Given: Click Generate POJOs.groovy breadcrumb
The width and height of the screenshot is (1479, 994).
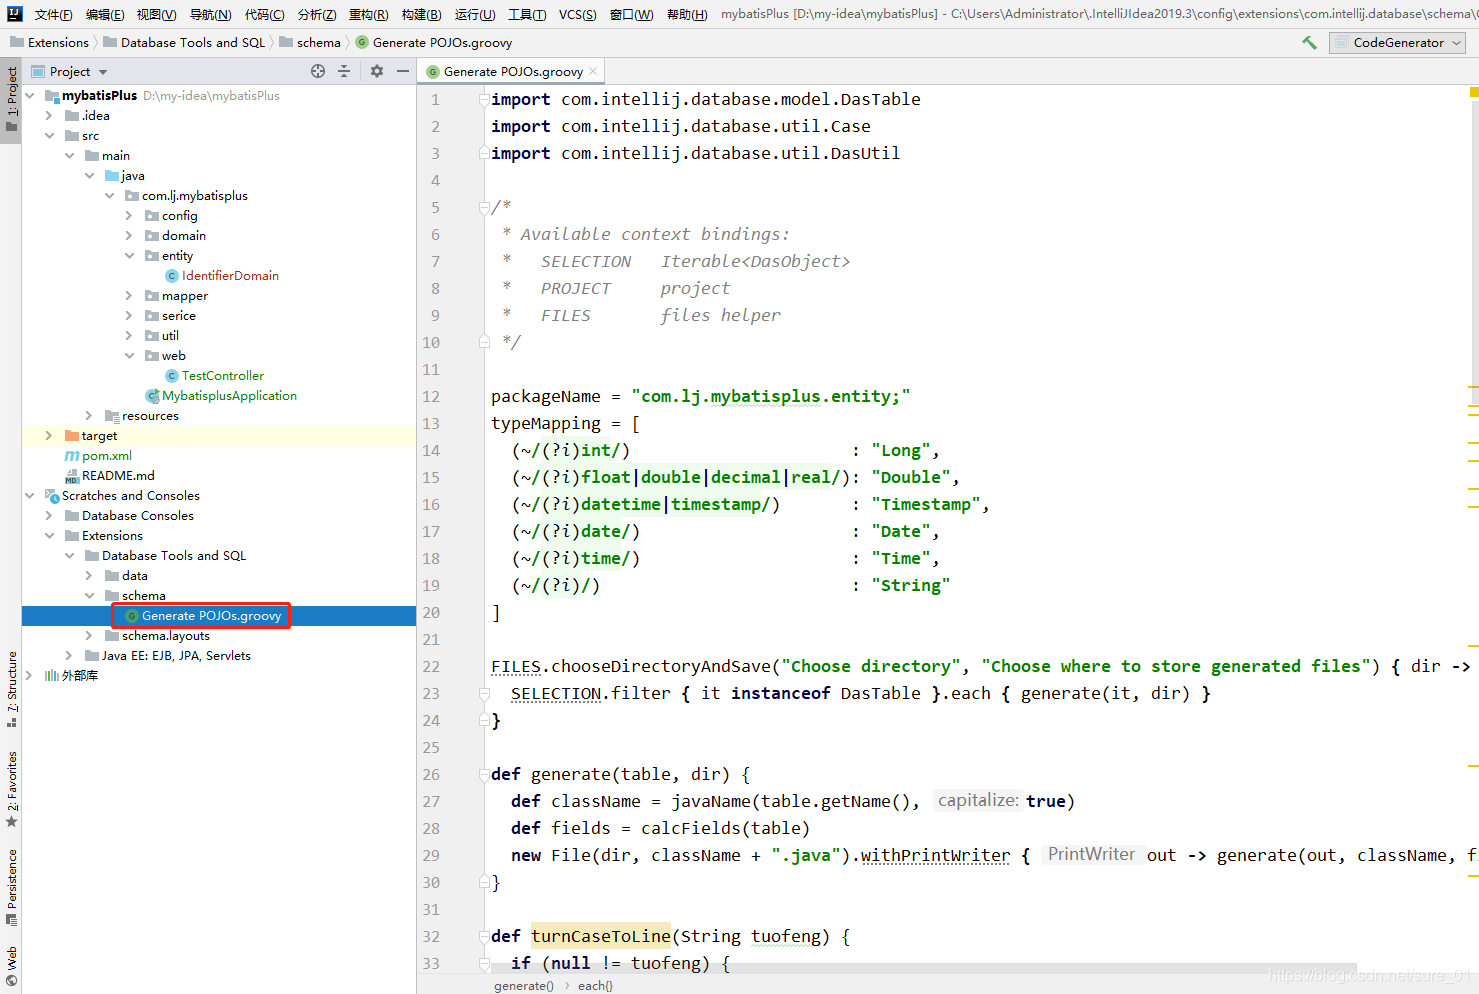Looking at the screenshot, I should pyautogui.click(x=434, y=43).
